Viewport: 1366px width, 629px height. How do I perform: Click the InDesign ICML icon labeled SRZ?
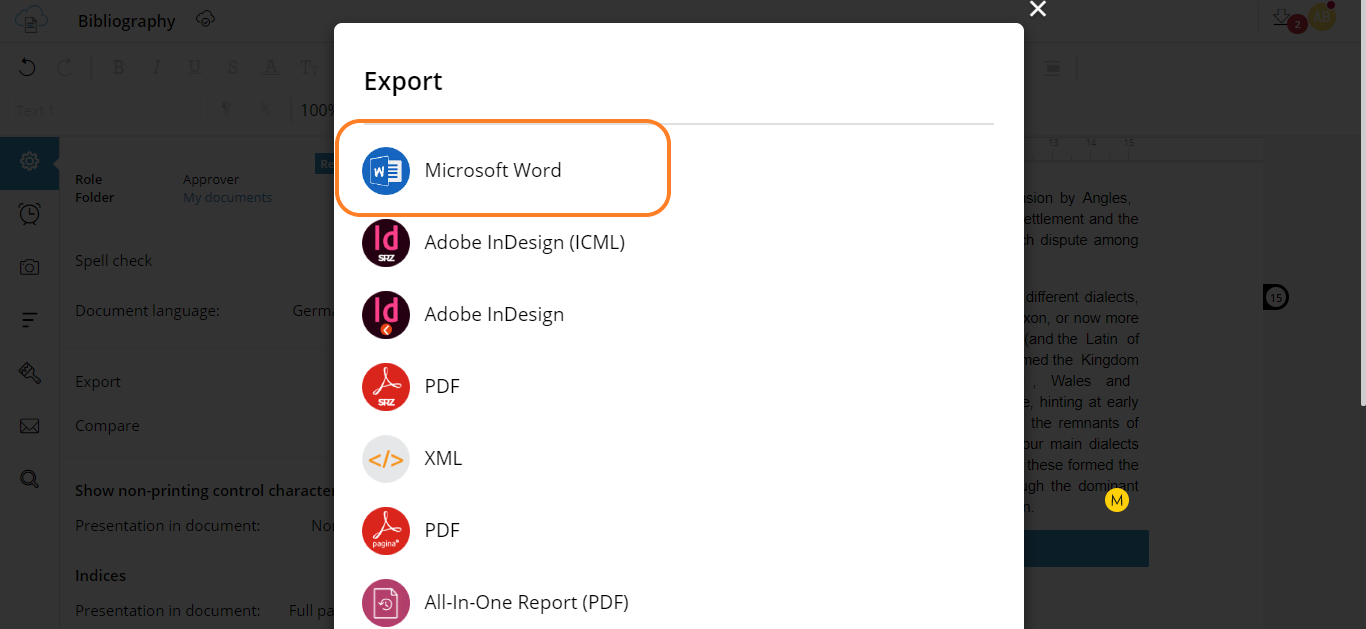(x=386, y=243)
